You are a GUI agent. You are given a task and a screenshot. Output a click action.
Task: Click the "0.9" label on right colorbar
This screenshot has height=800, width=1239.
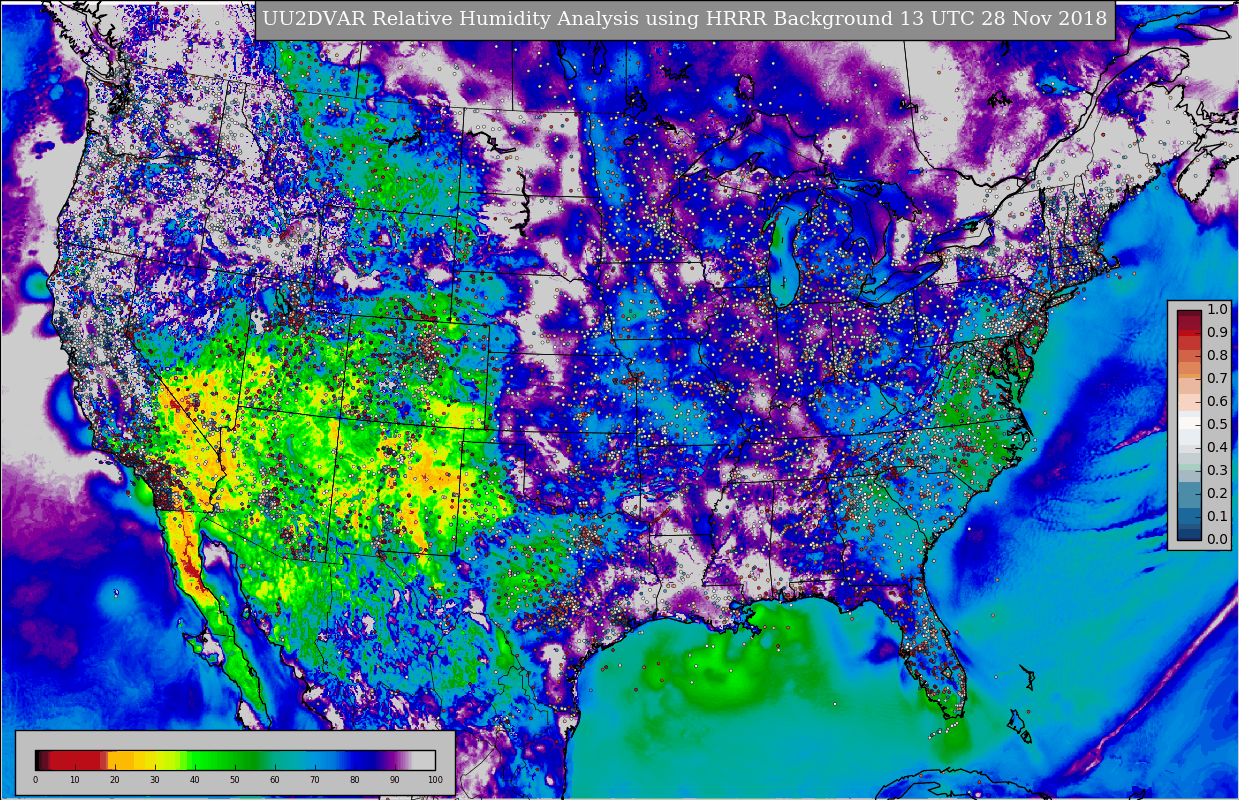[x=1217, y=332]
